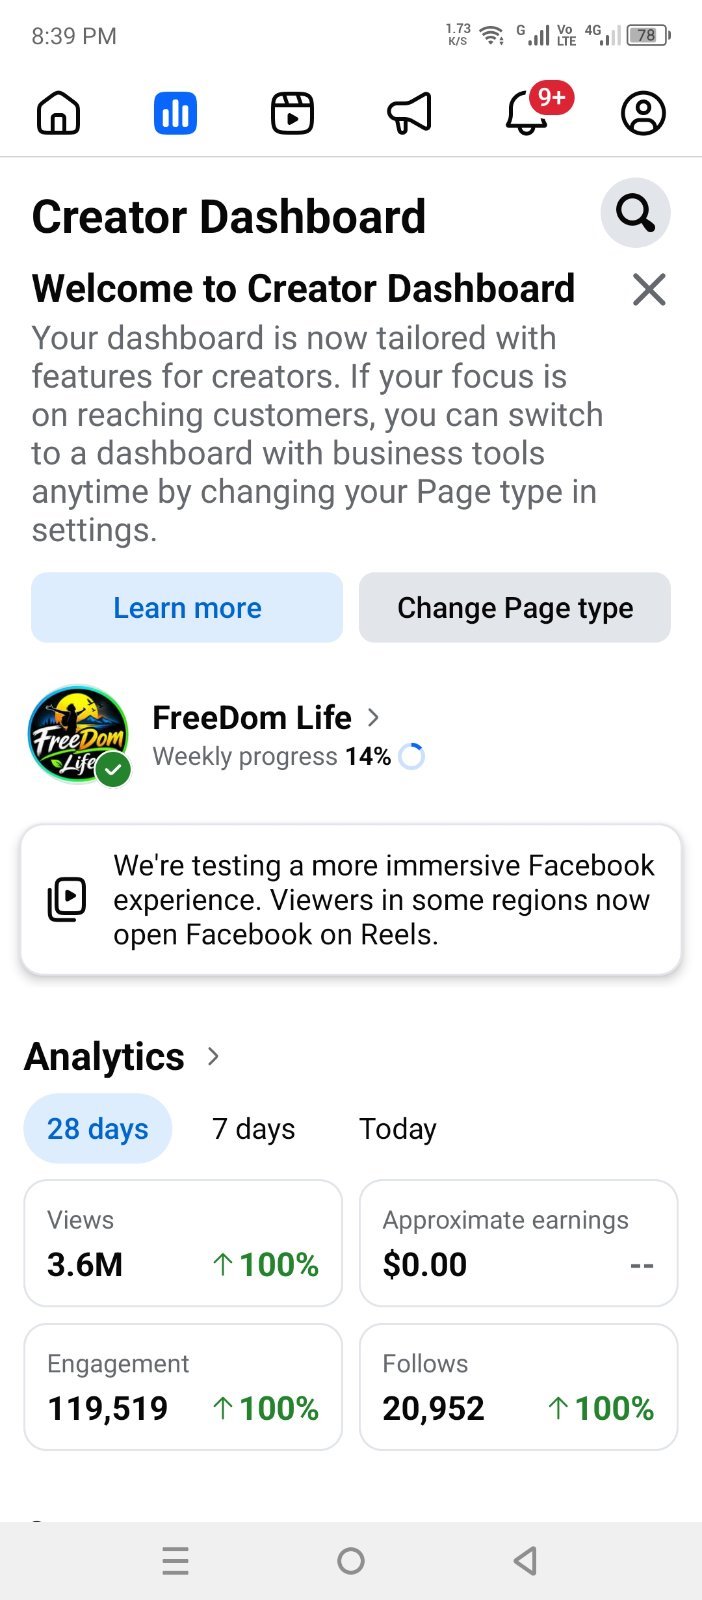
Task: Expand the Analytics section arrow
Action: (x=213, y=1056)
